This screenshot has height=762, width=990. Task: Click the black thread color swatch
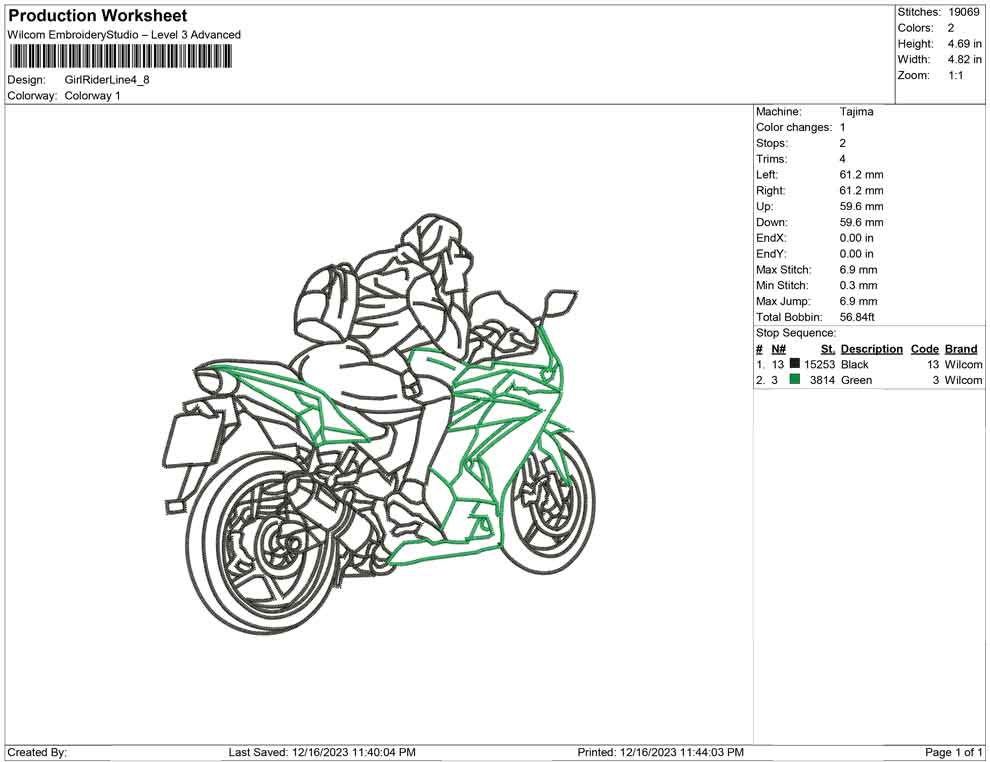point(794,365)
